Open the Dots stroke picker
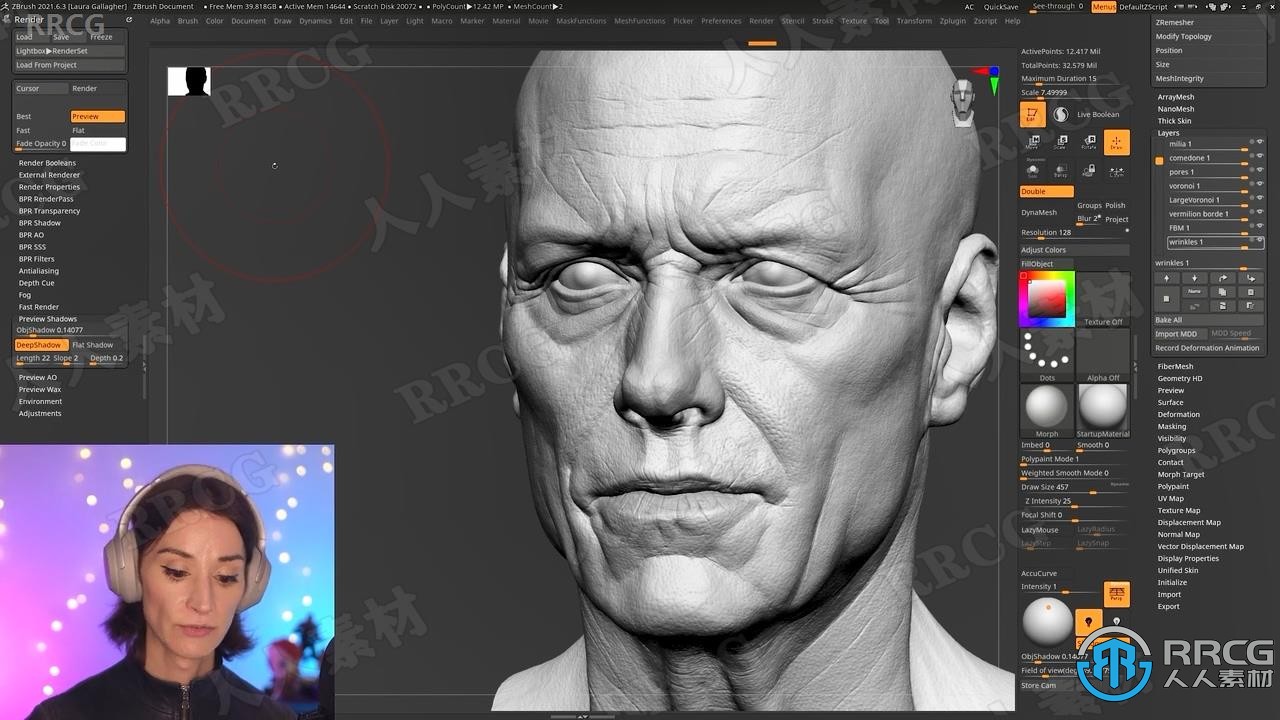 (x=1047, y=356)
